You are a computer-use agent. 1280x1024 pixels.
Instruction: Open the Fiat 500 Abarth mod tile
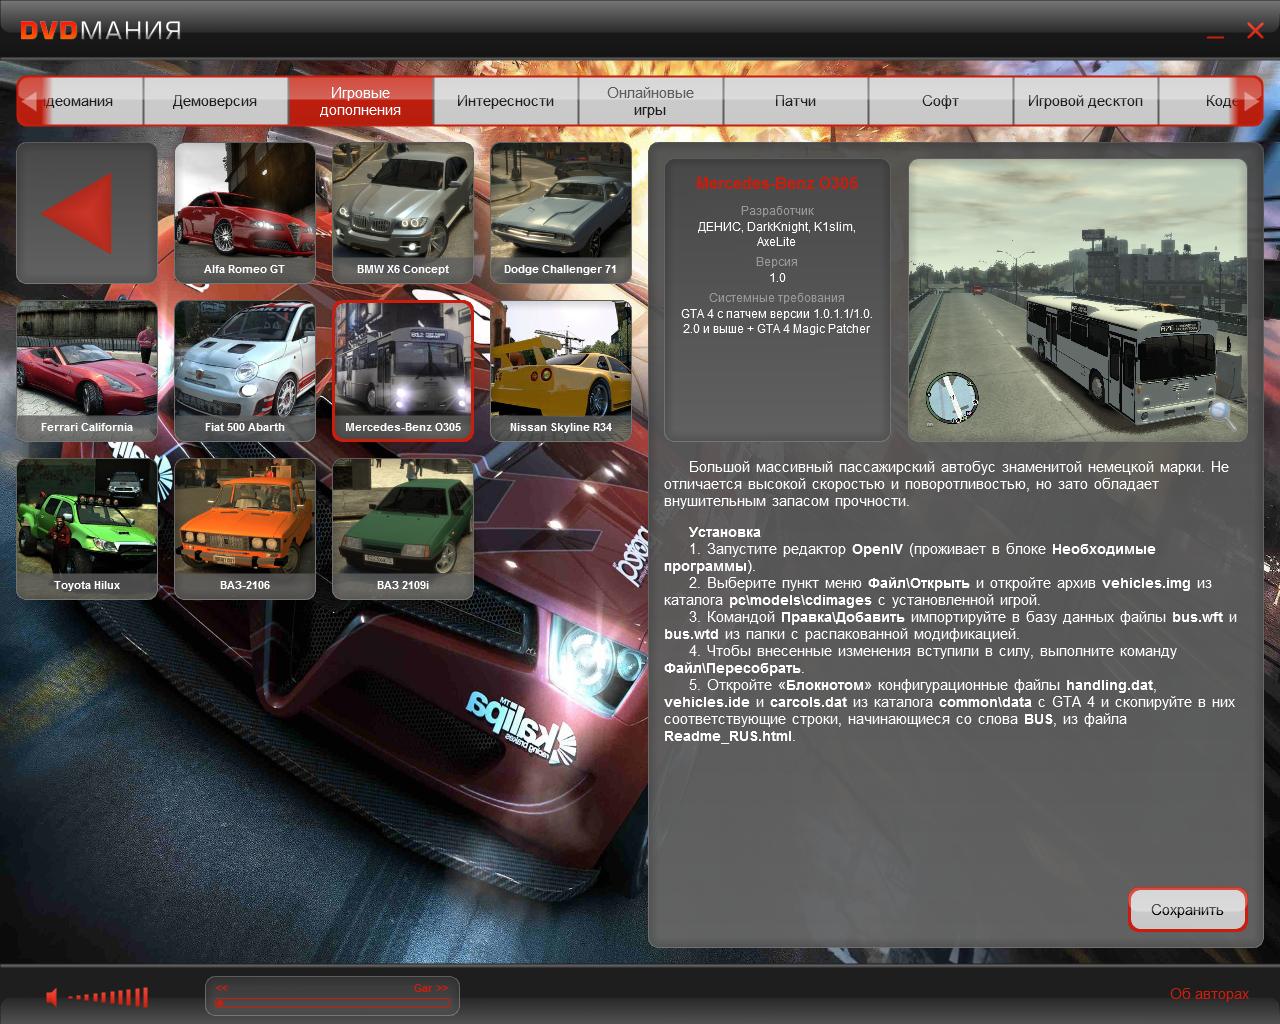[x=245, y=371]
